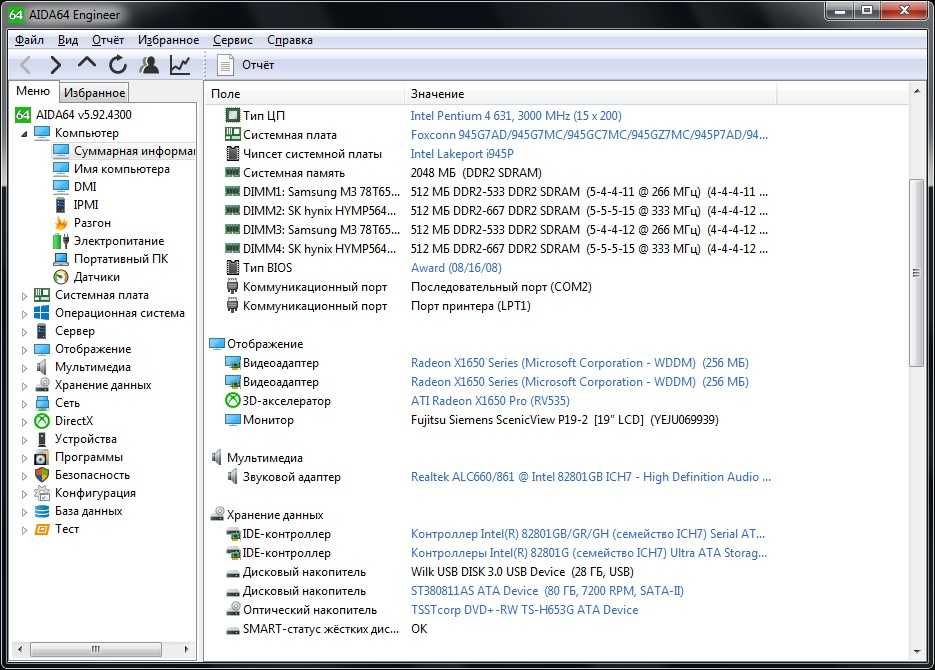Open the user management icon in toolbar
The width and height of the screenshot is (935, 670).
149,64
